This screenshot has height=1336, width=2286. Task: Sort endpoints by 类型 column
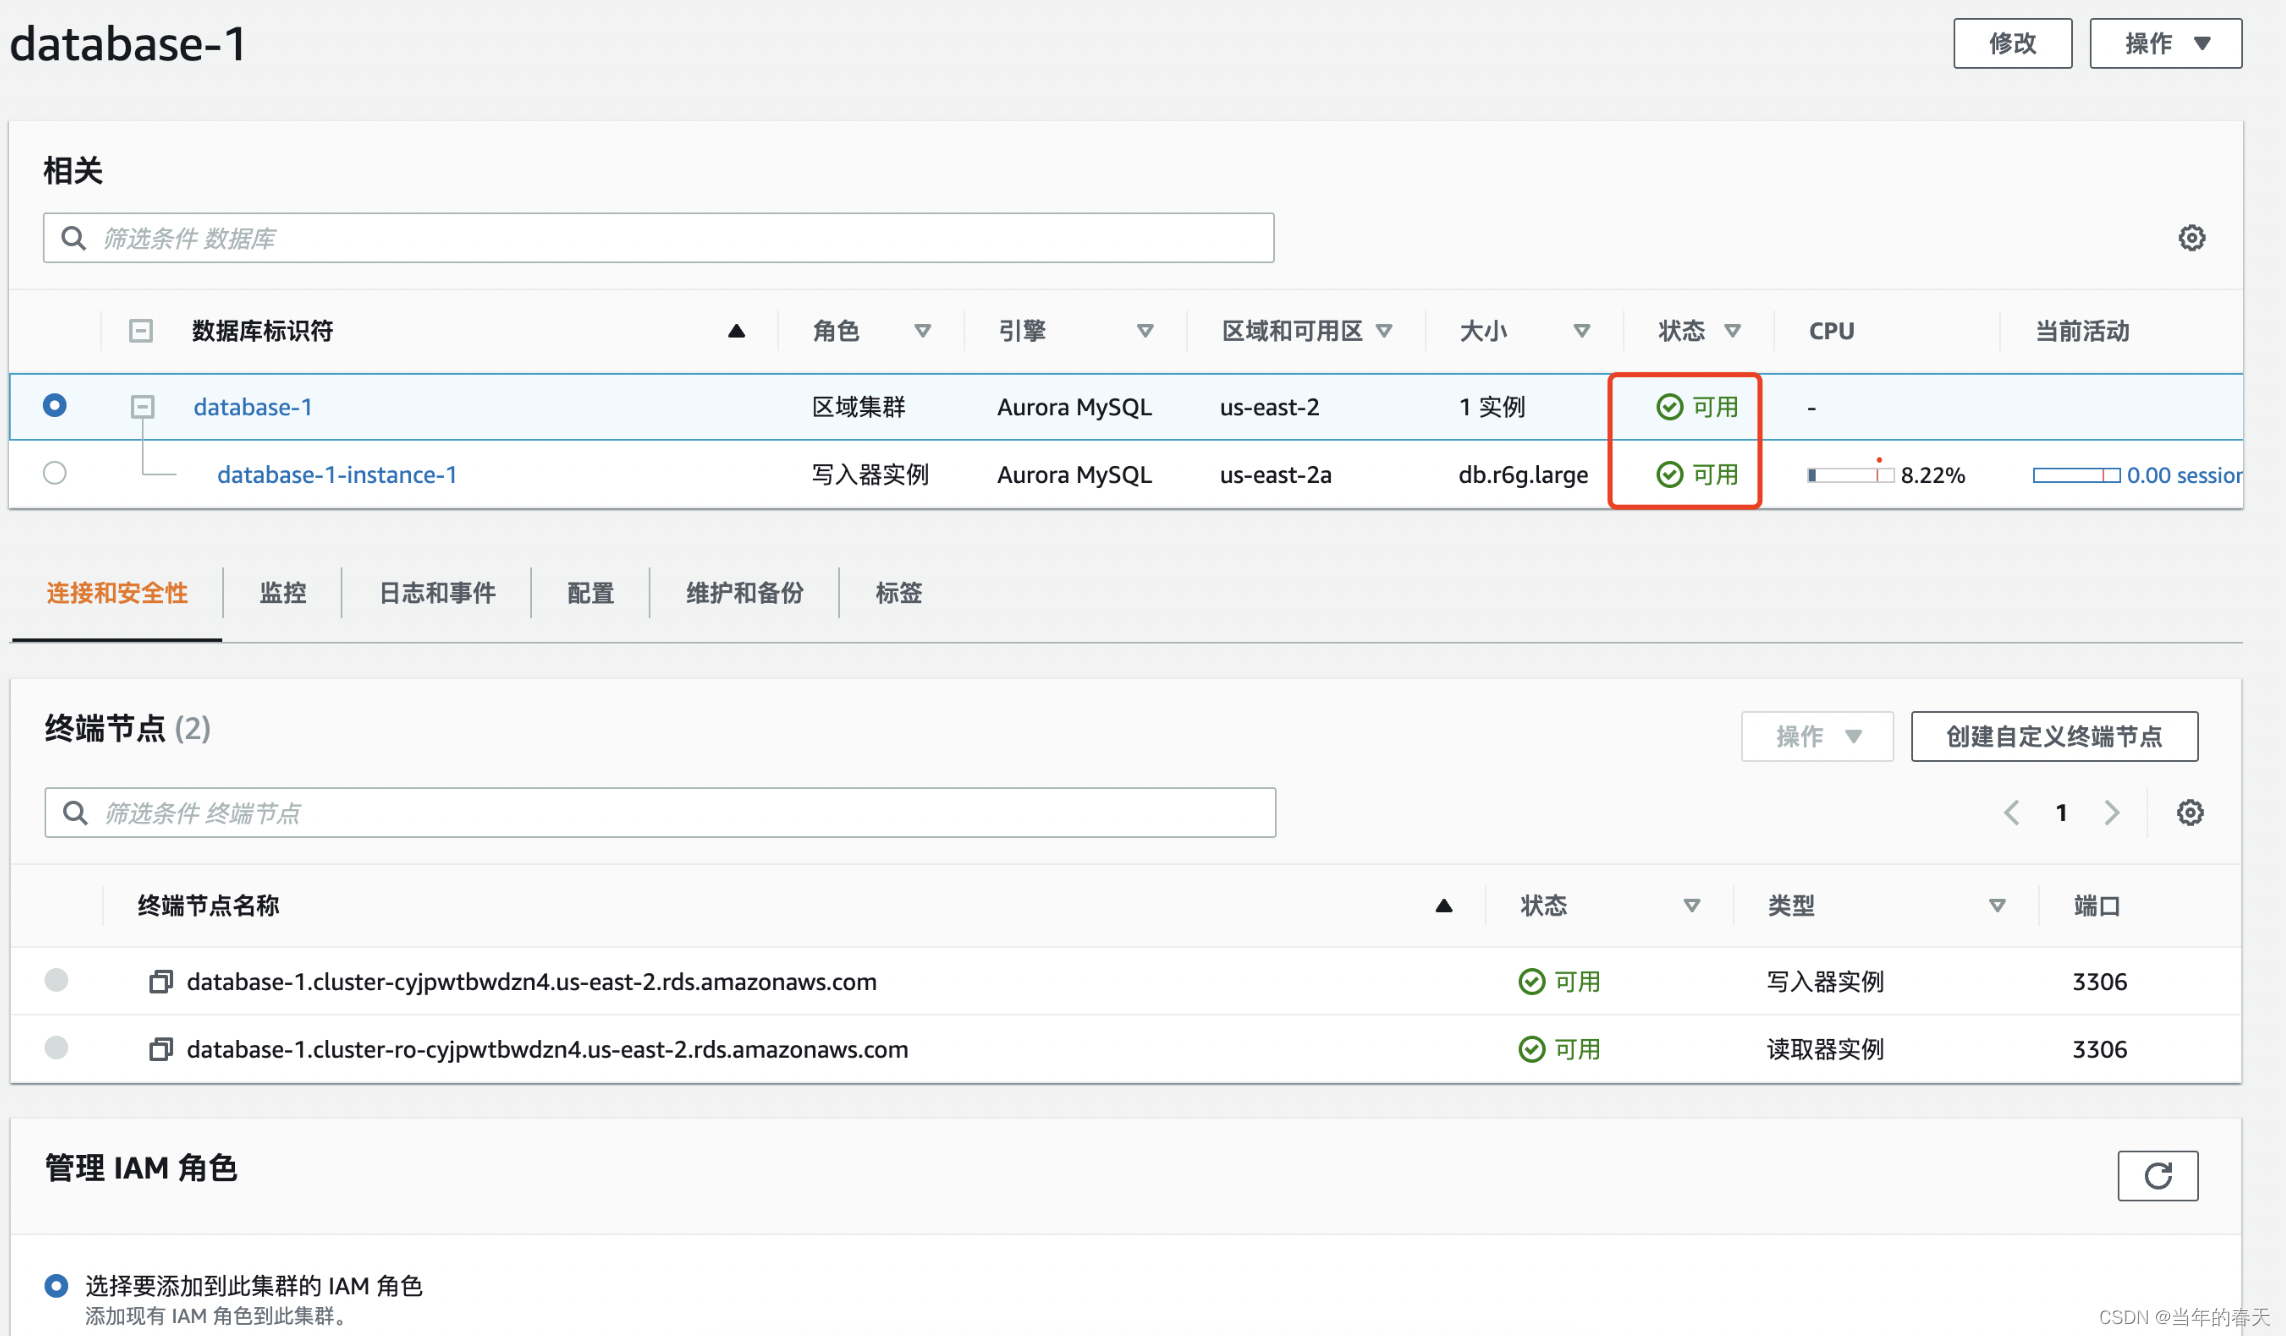pos(1996,906)
